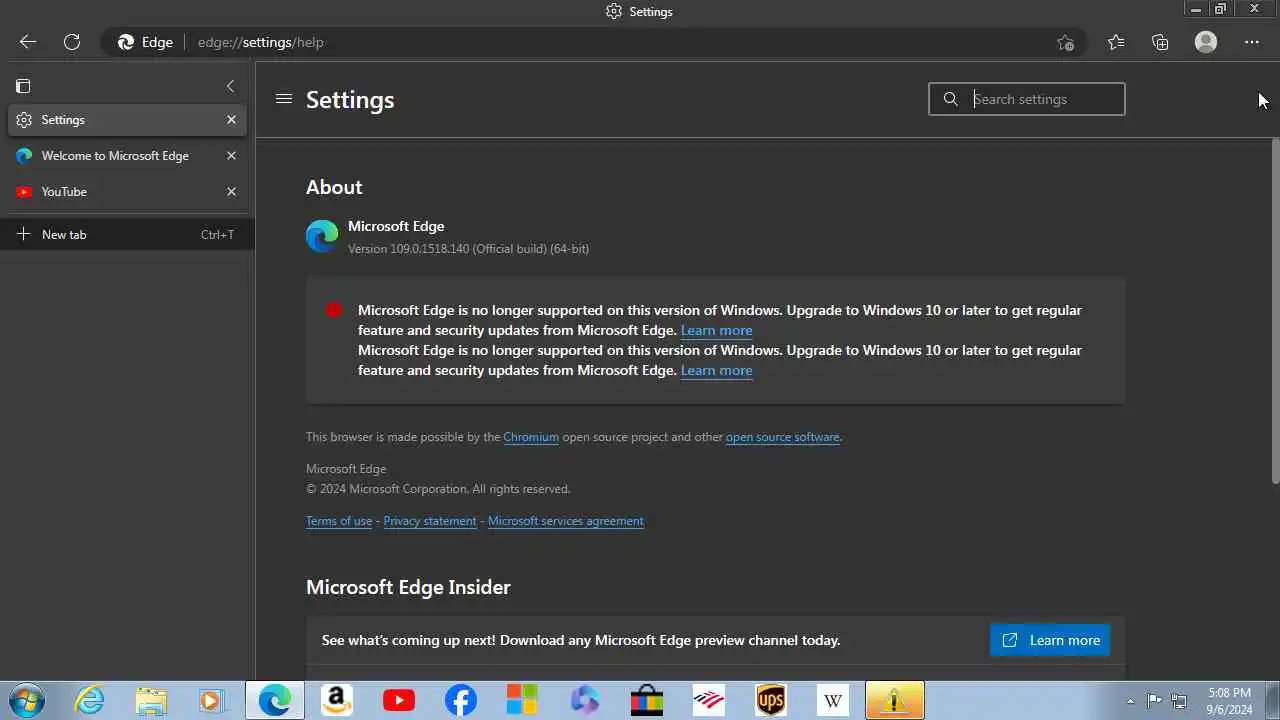Select the Edge version text
1280x720 pixels.
tap(468, 249)
